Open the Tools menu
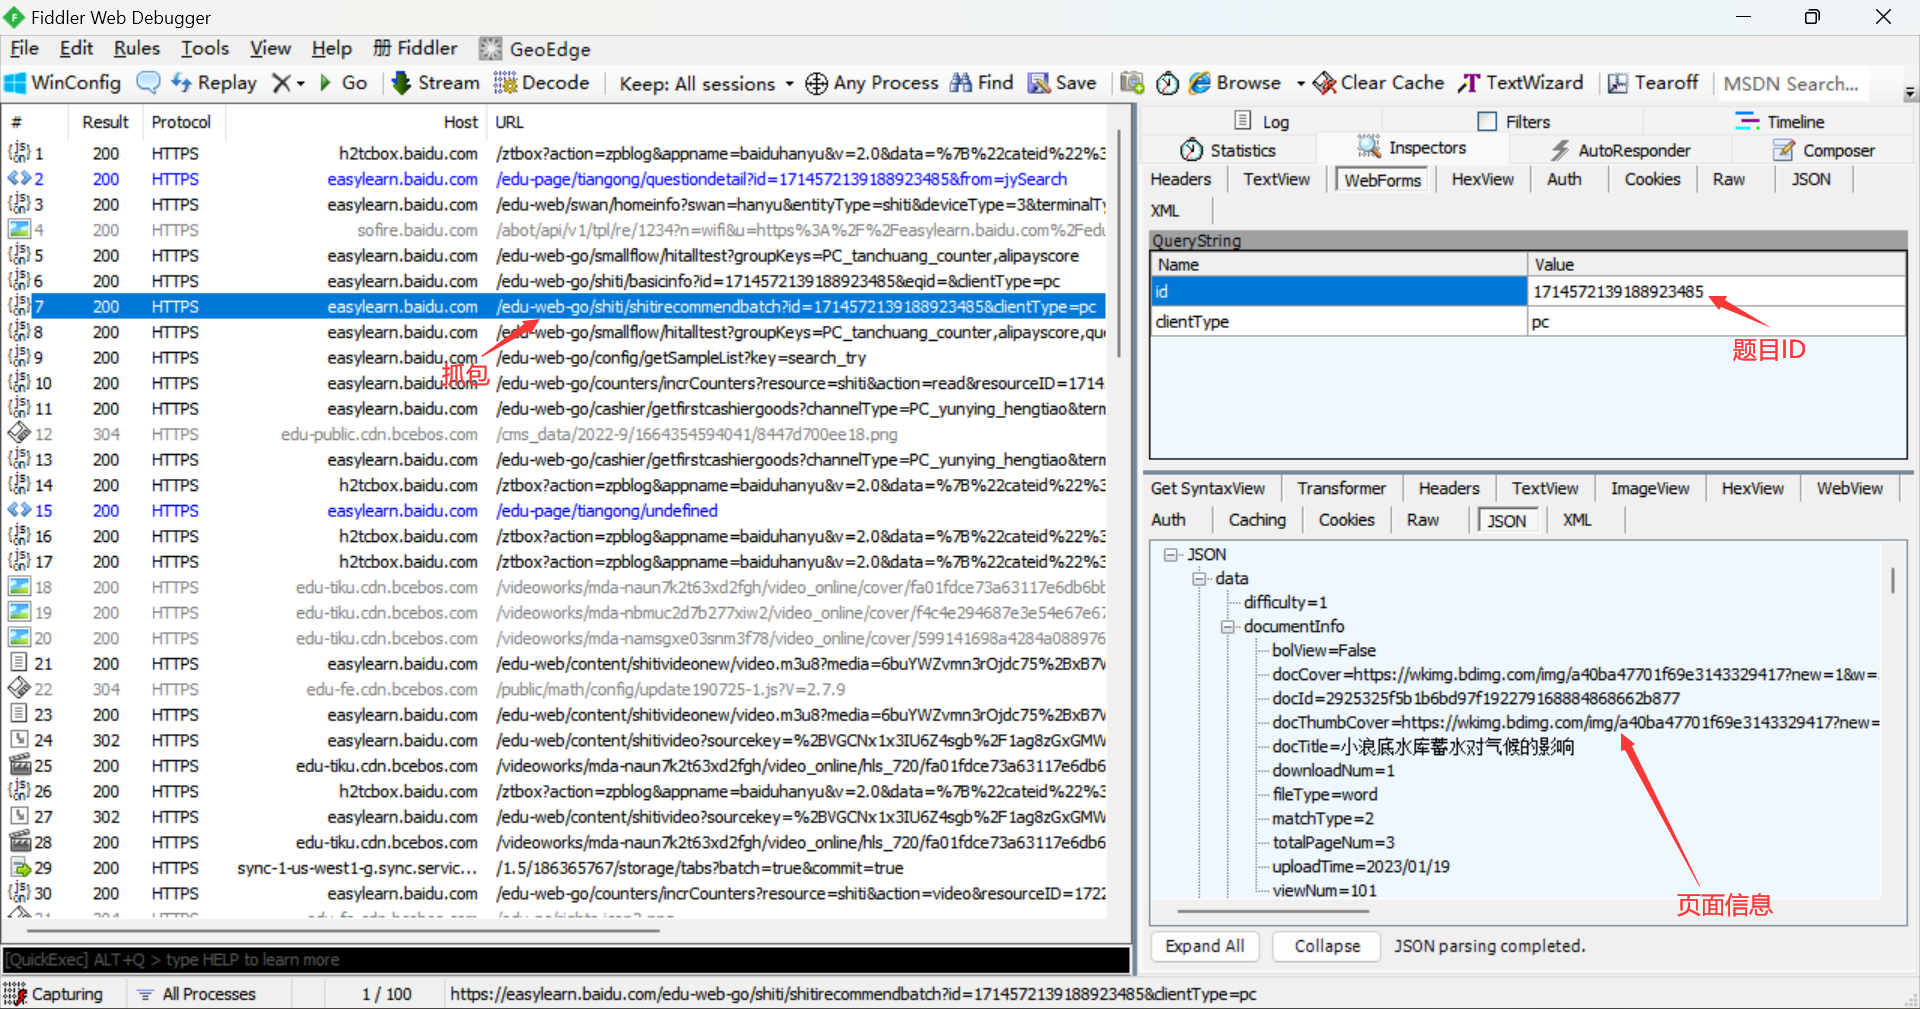 [205, 48]
